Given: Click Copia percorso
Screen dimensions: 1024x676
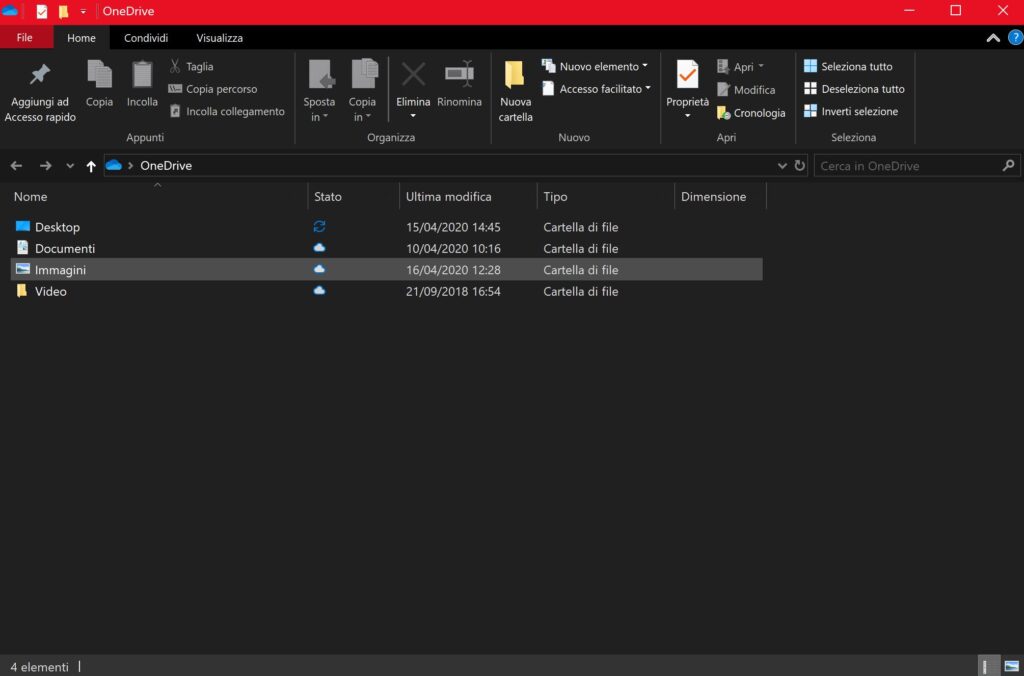Looking at the screenshot, I should 213,89.
